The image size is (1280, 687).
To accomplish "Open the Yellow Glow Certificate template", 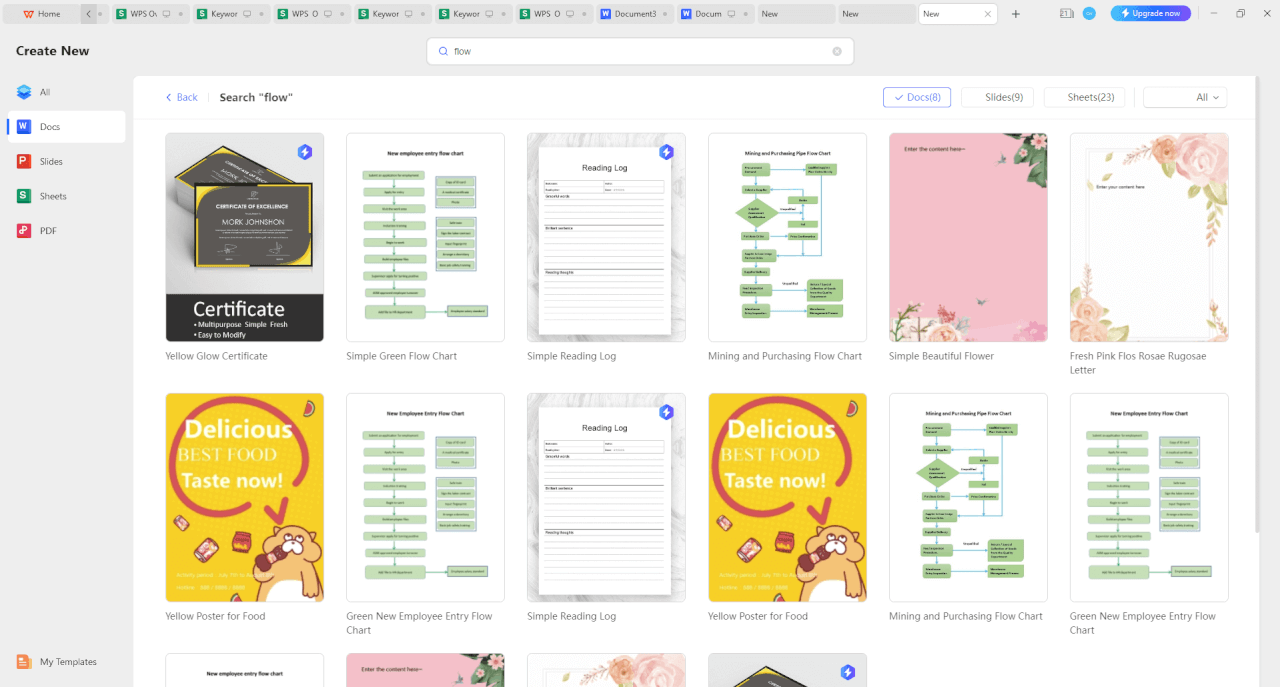I will tap(245, 237).
